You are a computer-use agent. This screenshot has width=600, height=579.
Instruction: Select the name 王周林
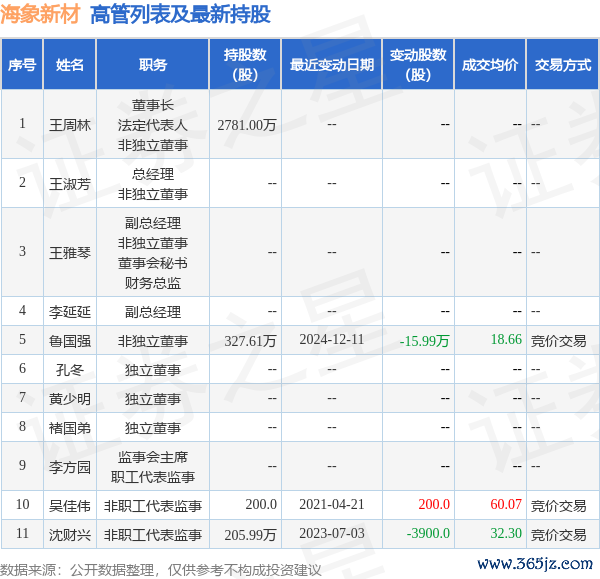coord(70,125)
